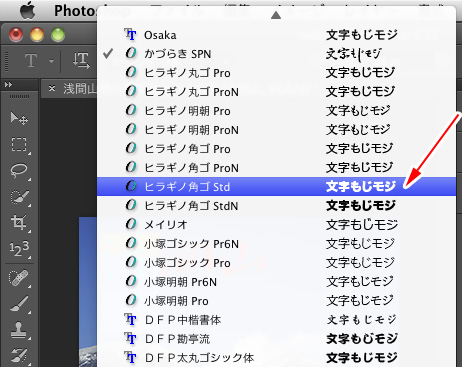Select the Clone Stamp tool
The height and width of the screenshot is (367, 462).
pos(19,330)
